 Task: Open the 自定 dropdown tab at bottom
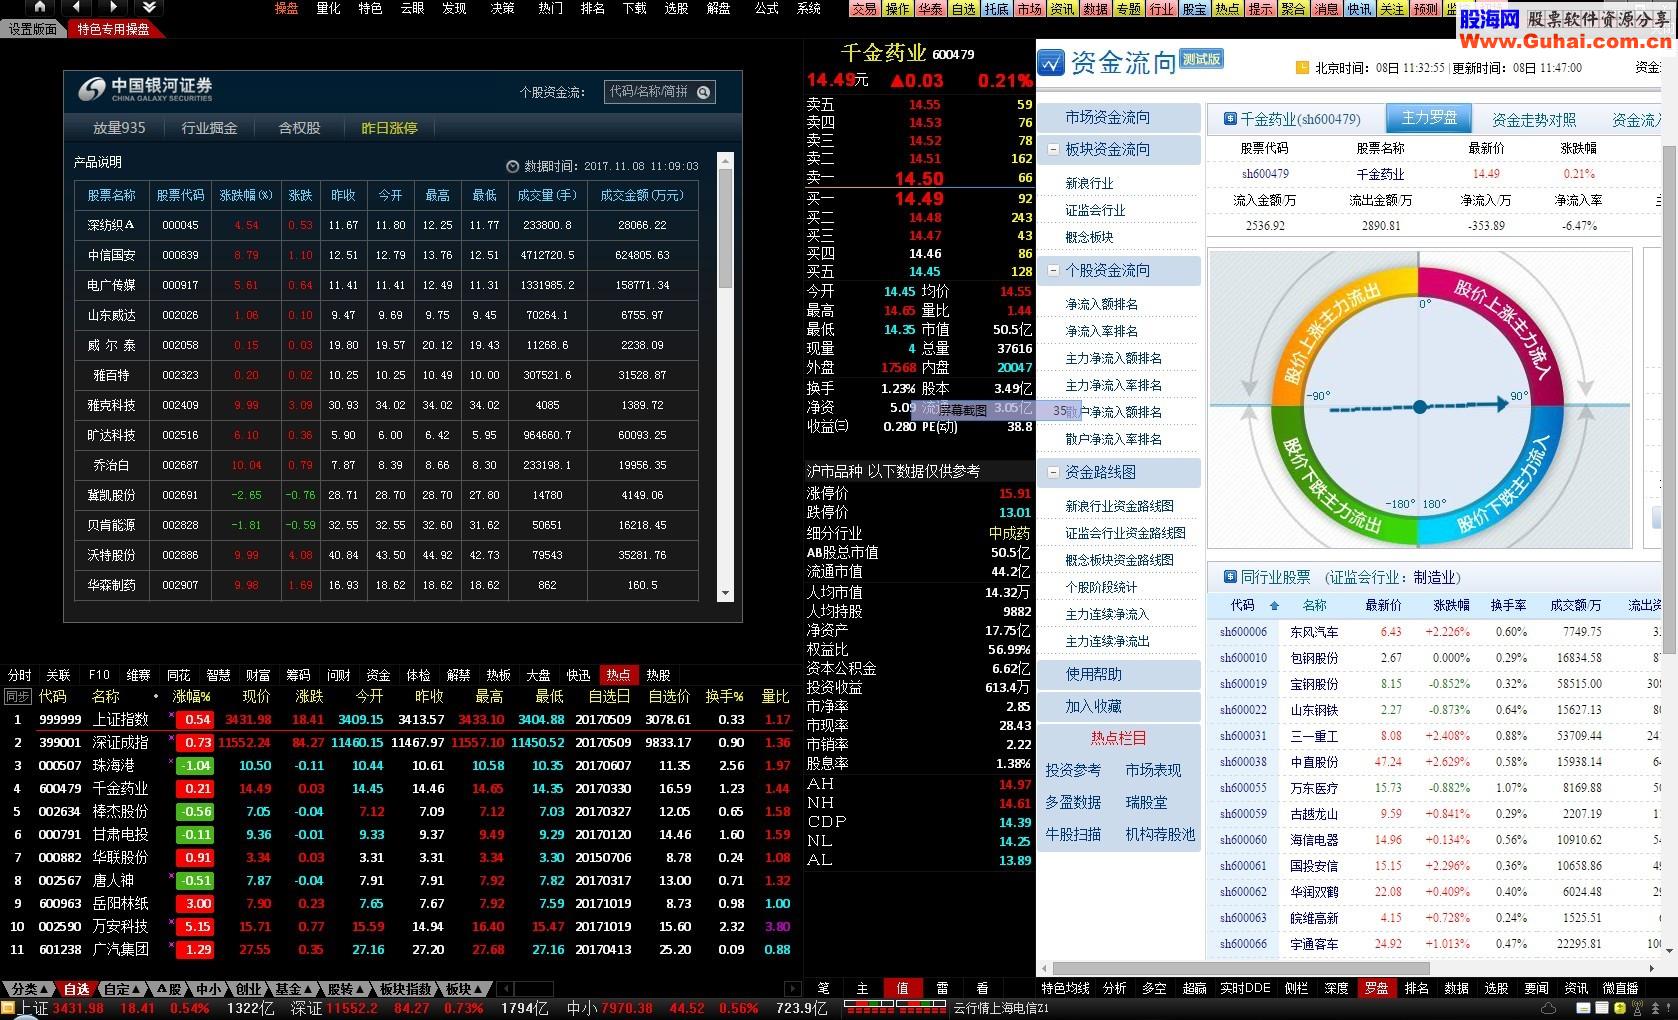[123, 989]
